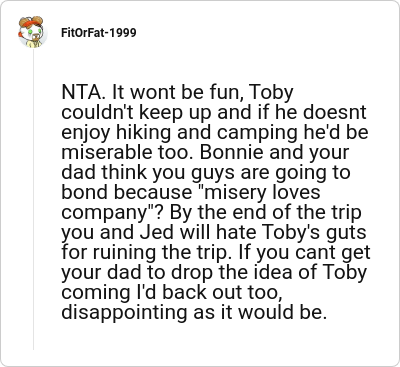Screen dimensions: 400x367
Task: Click the text "If you cant get"
Action: [304, 253]
